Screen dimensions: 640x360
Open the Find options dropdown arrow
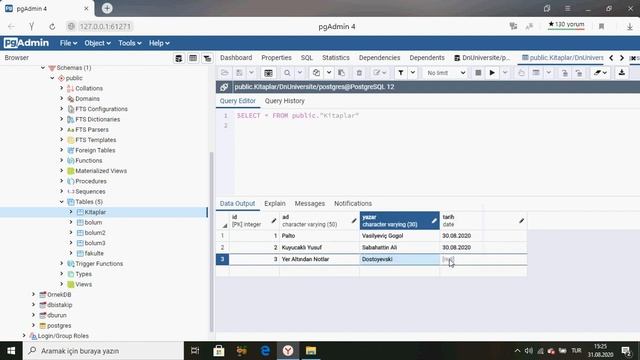point(300,73)
